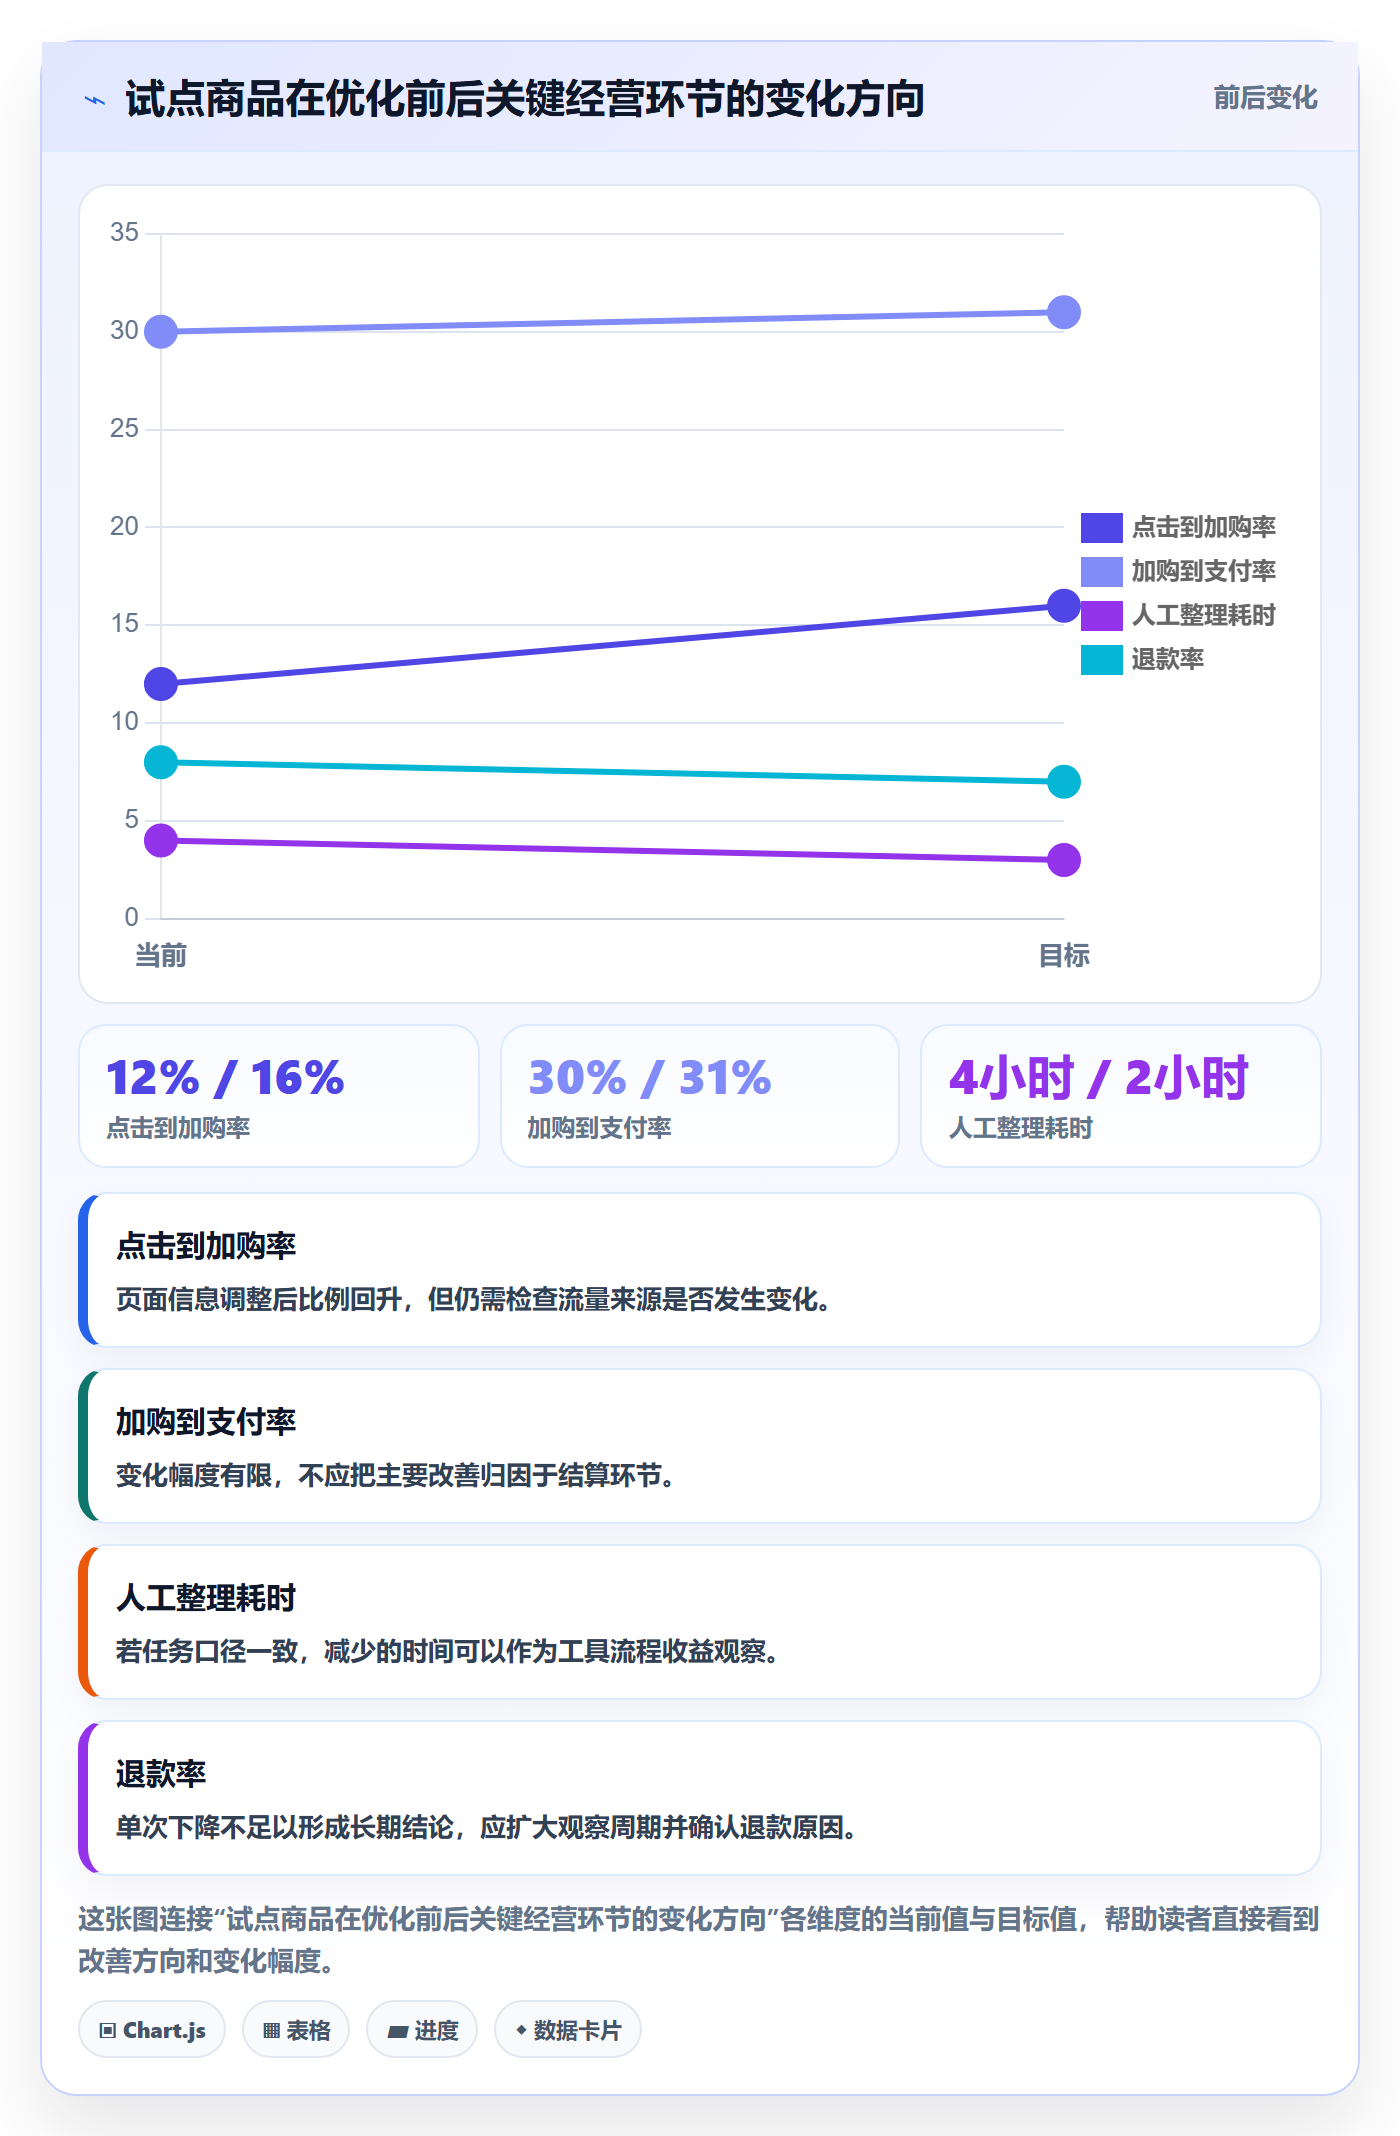Click the lightning icon beside the title

click(x=95, y=100)
